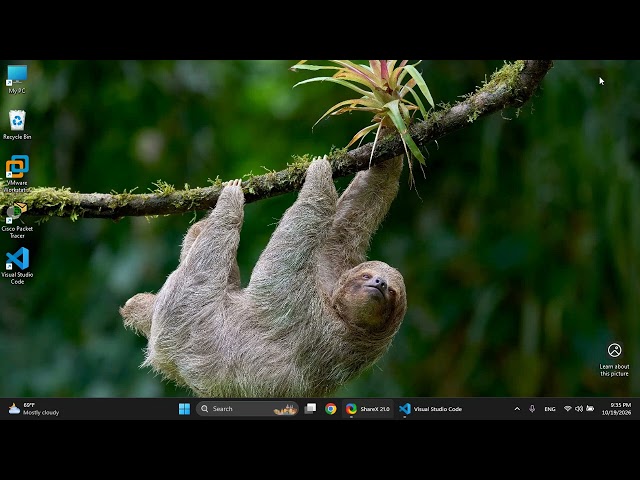Switch to ShareX 21.0 taskbar button
Screen dimensions: 640x480
[x=368, y=409]
